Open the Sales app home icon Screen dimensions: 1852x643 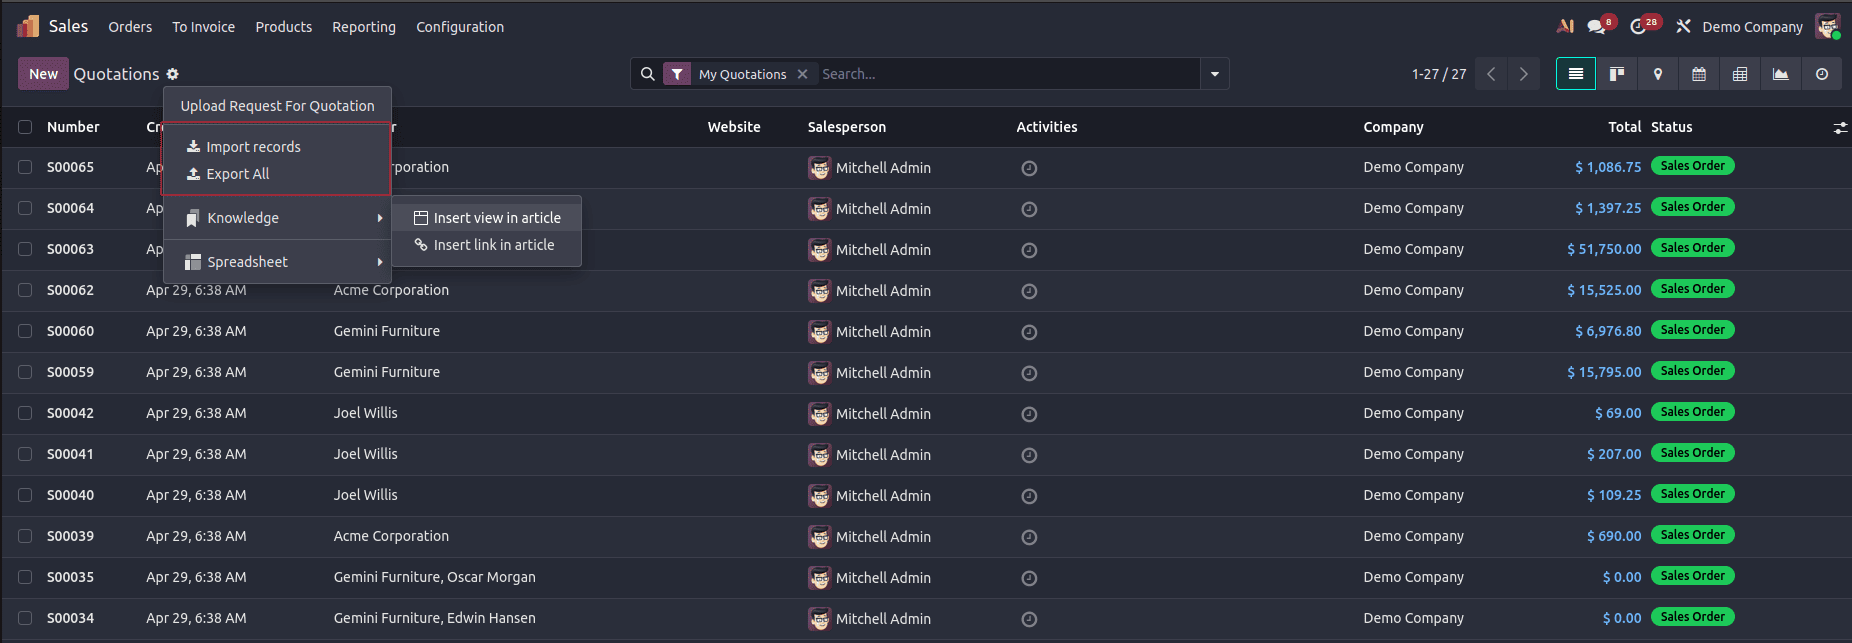[29, 26]
